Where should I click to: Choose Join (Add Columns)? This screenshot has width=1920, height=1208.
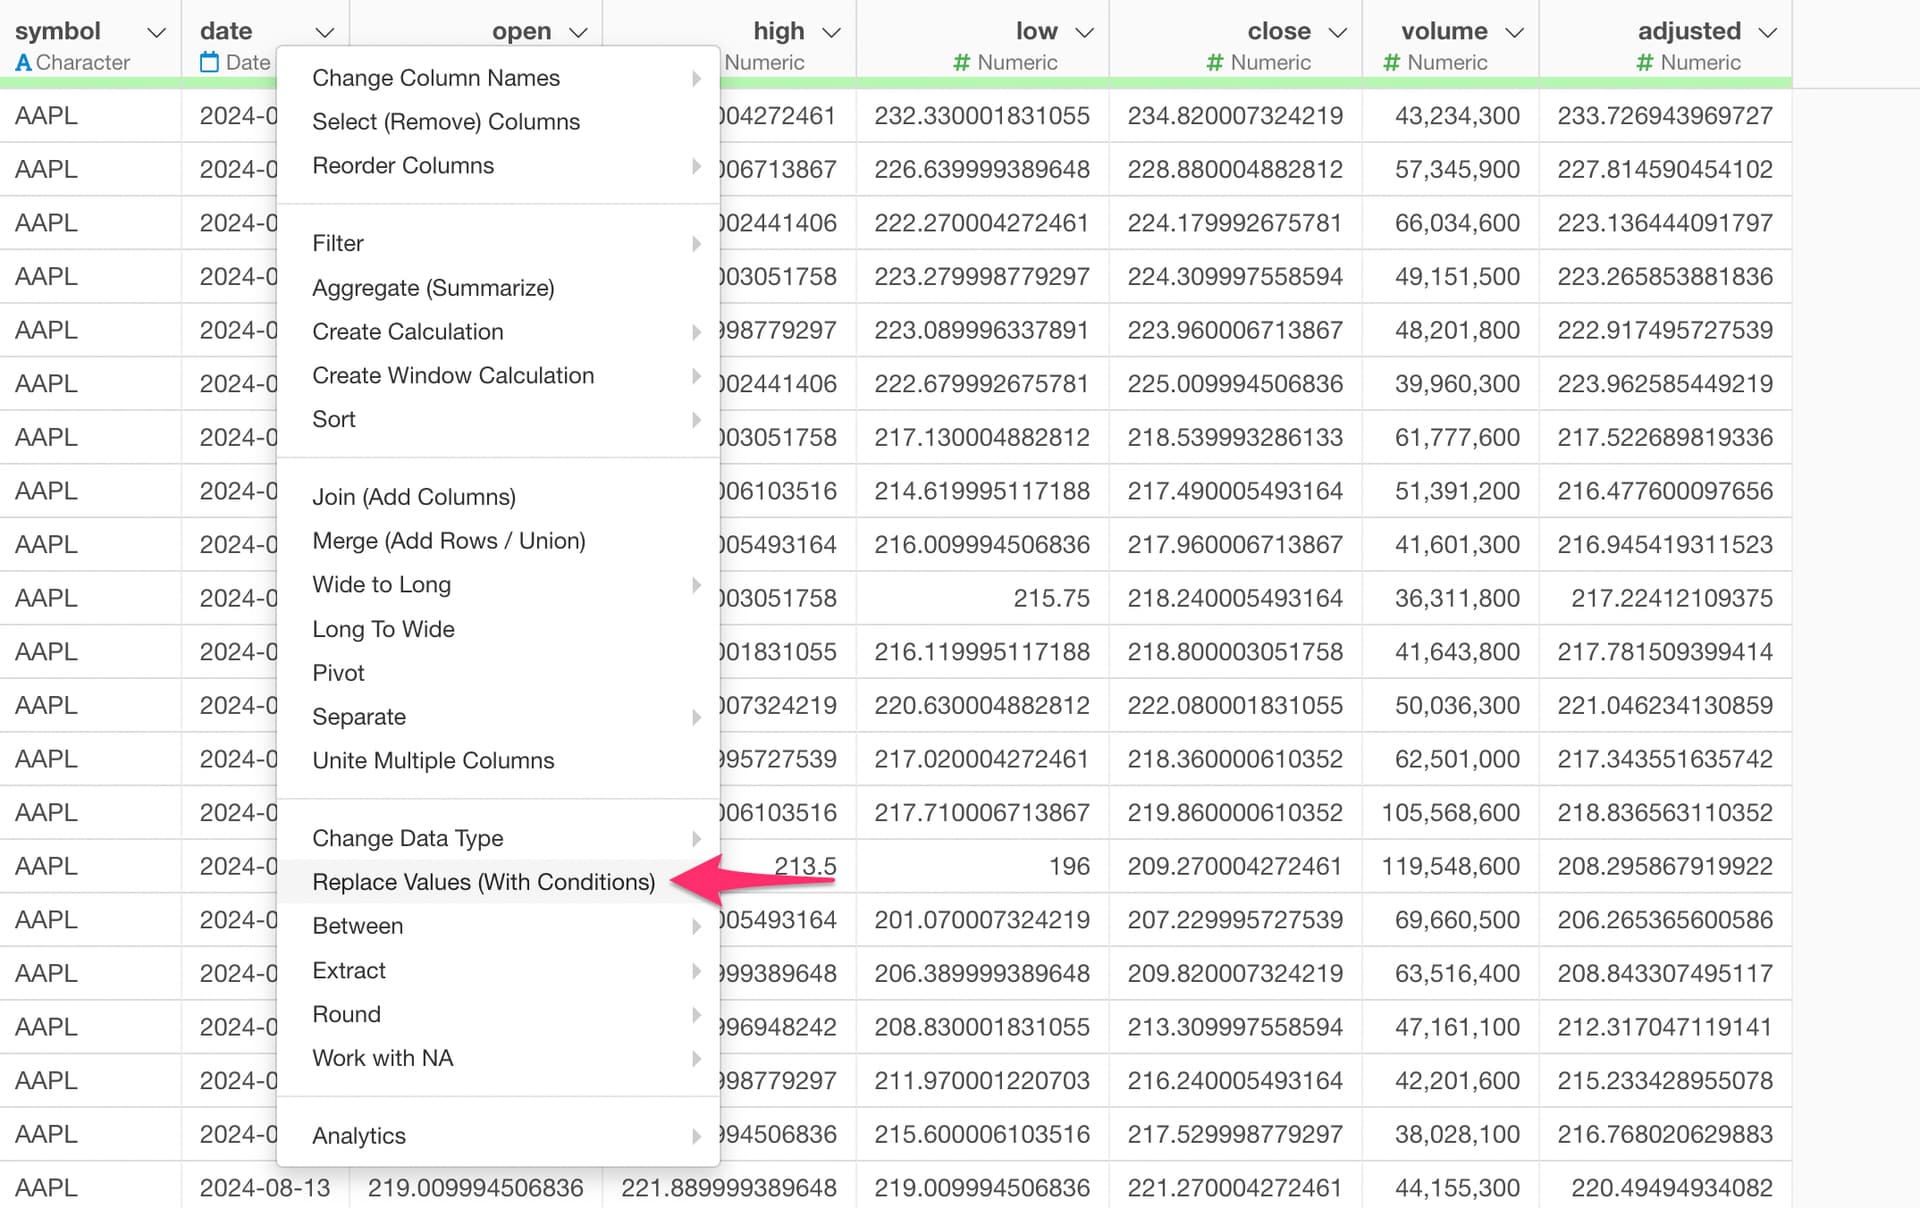[x=498, y=497]
